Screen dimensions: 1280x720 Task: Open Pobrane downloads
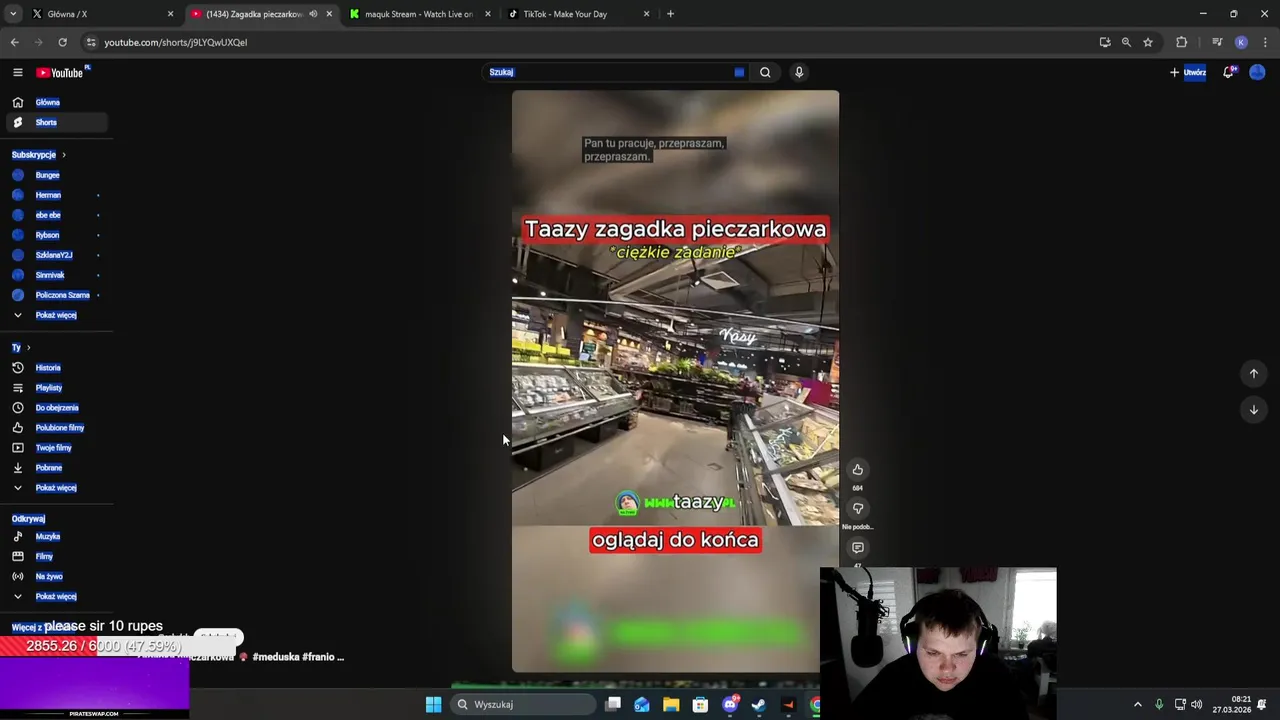pos(48,468)
